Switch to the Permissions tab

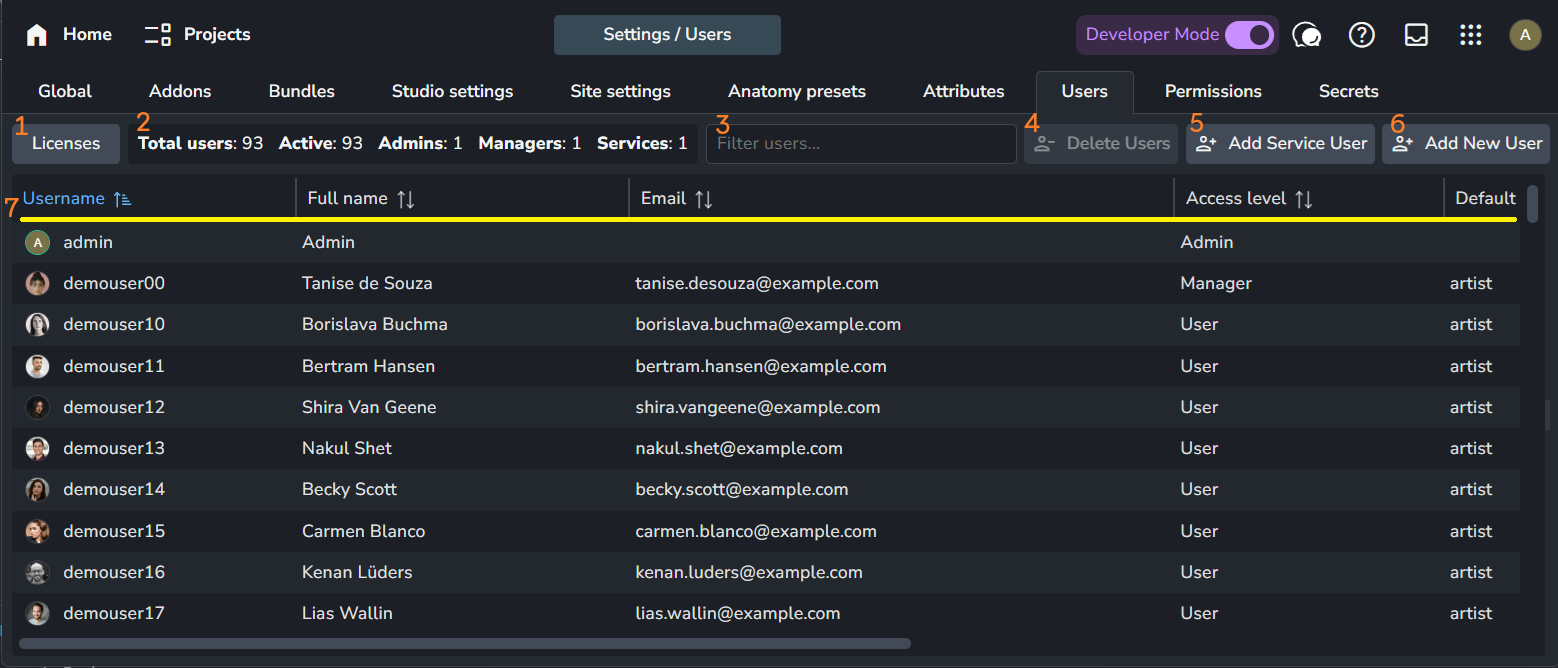(x=1212, y=92)
